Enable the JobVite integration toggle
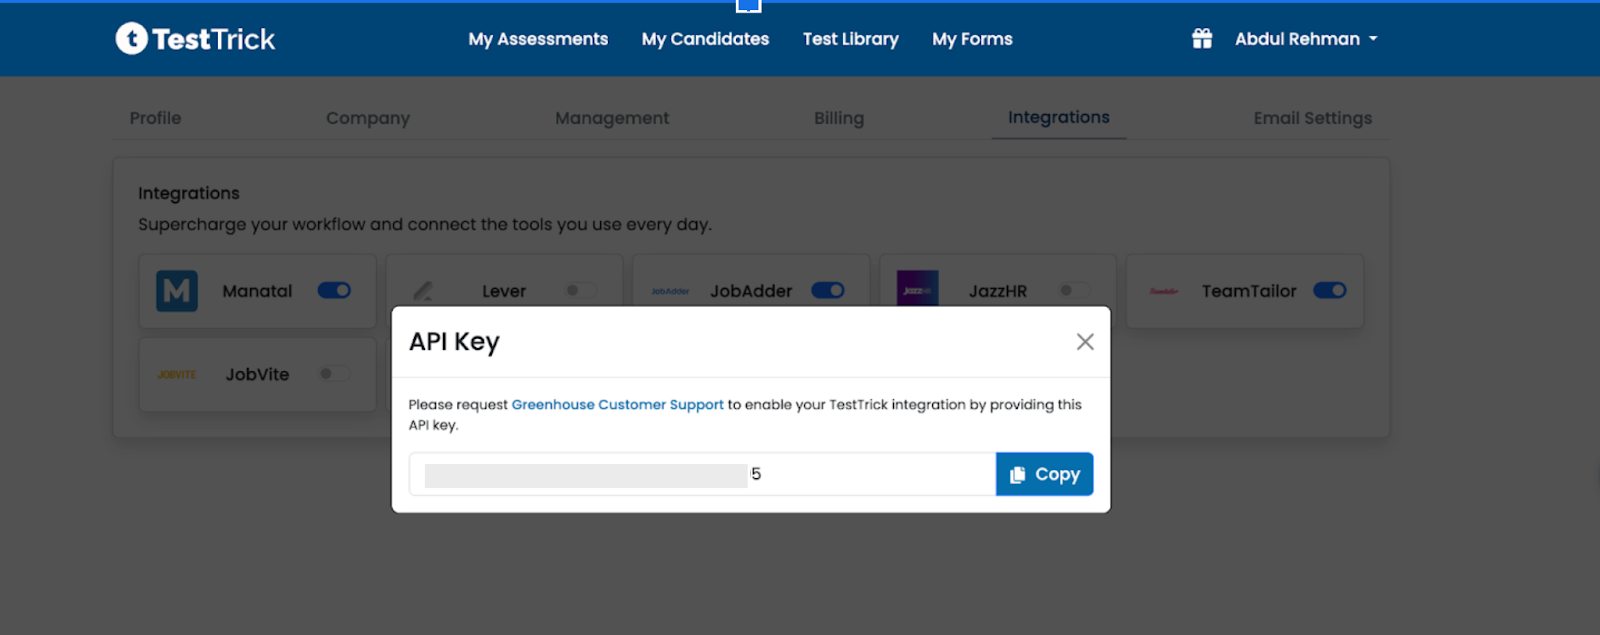The width and height of the screenshot is (1600, 635). (334, 374)
